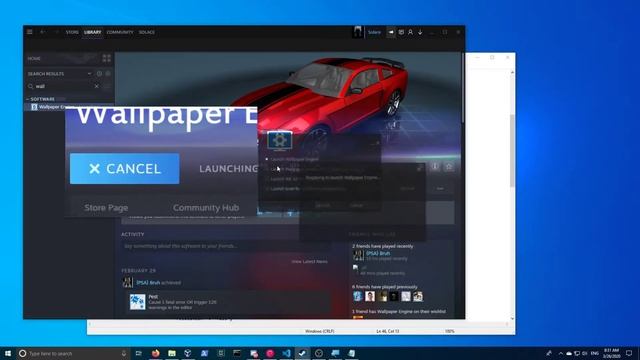Clear the library search text
Screen dimensions: 640x360
(x=97, y=86)
